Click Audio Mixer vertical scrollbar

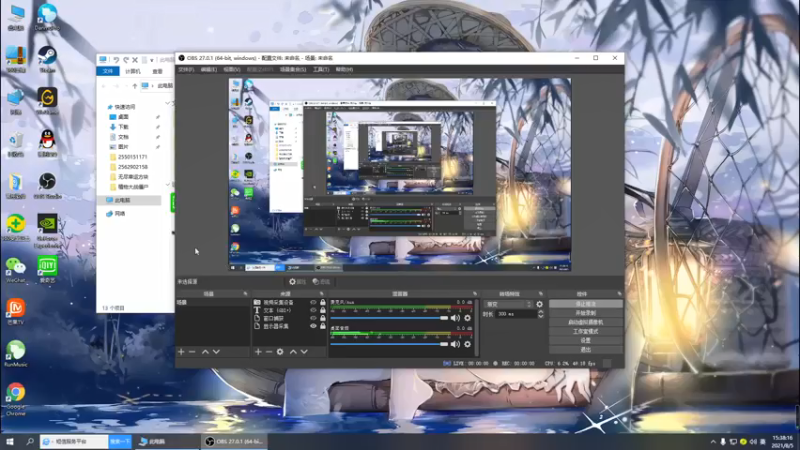pyautogui.click(x=478, y=327)
